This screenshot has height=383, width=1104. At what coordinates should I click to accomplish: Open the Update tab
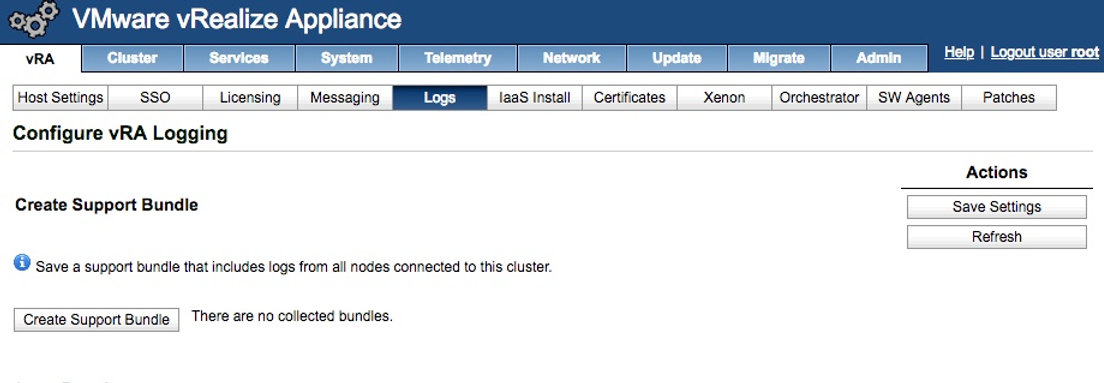click(677, 58)
